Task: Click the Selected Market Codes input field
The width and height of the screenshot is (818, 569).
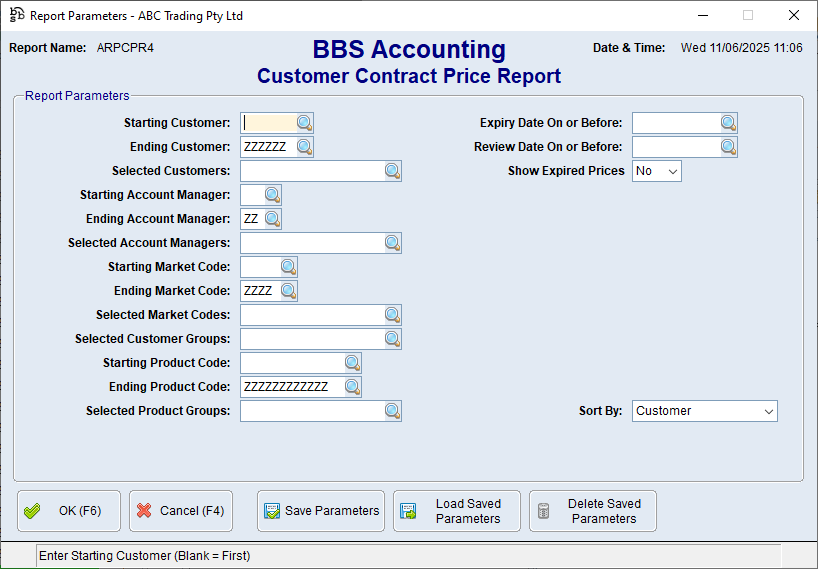Action: [311, 315]
